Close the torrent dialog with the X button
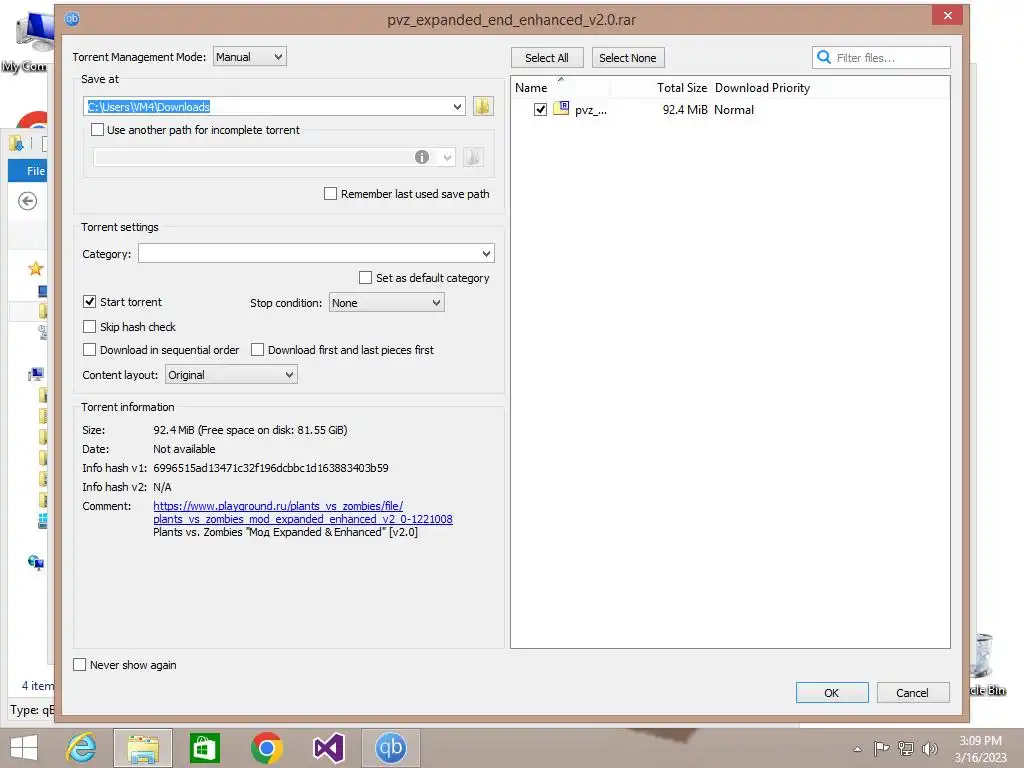The height and width of the screenshot is (768, 1024). click(x=948, y=15)
